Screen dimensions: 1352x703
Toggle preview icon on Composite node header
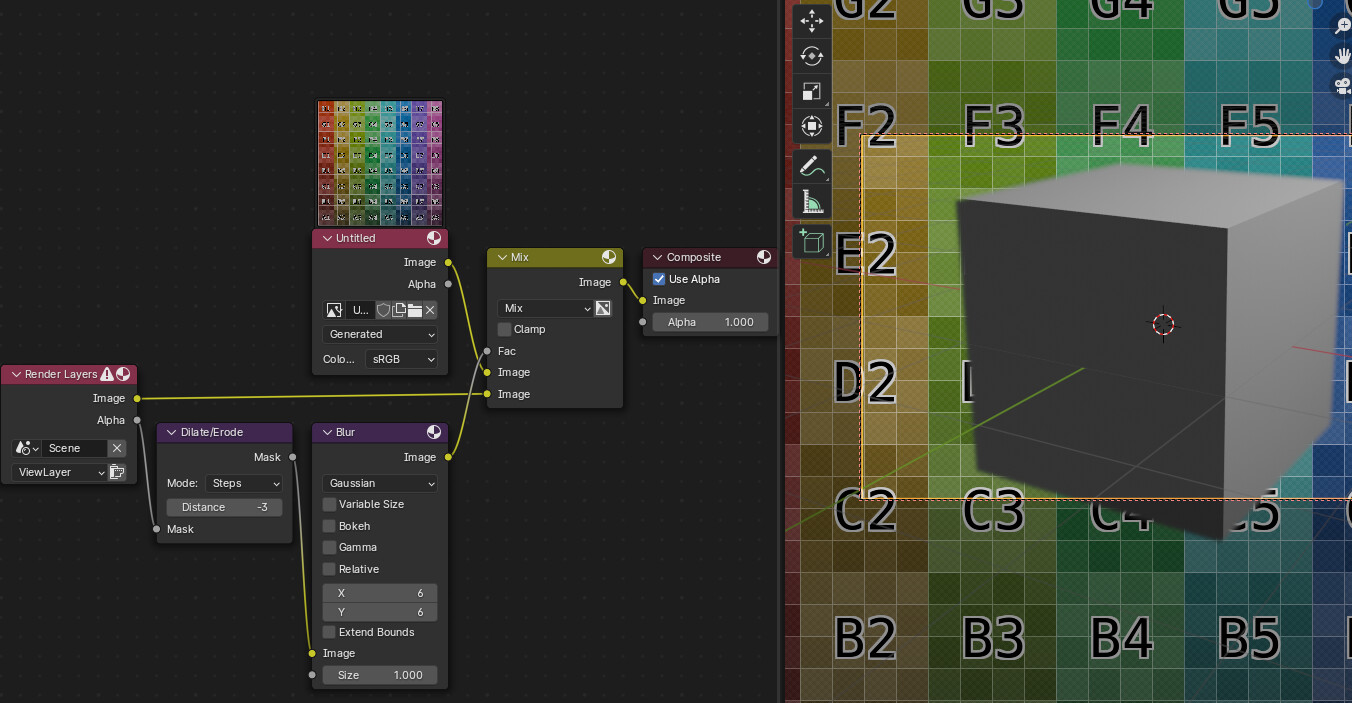tap(764, 257)
